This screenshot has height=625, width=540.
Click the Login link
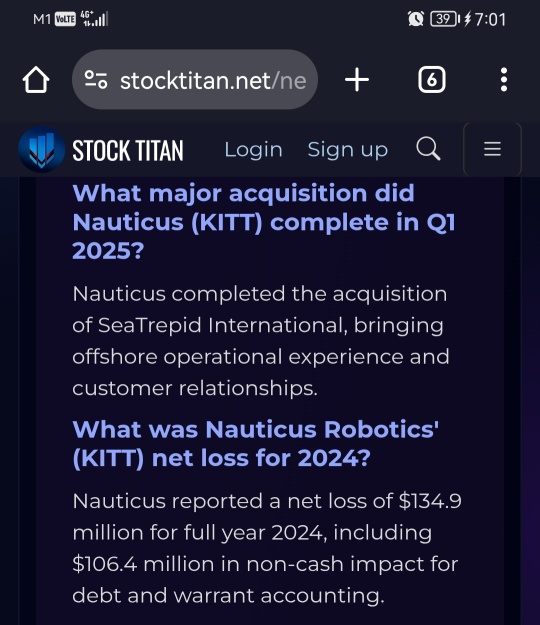253,150
